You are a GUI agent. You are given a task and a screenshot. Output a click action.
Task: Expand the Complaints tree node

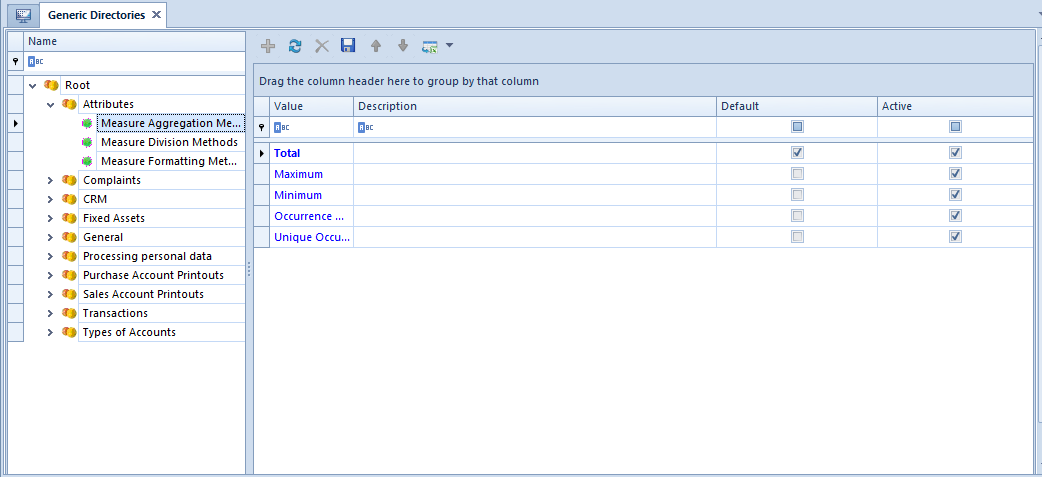(x=50, y=181)
